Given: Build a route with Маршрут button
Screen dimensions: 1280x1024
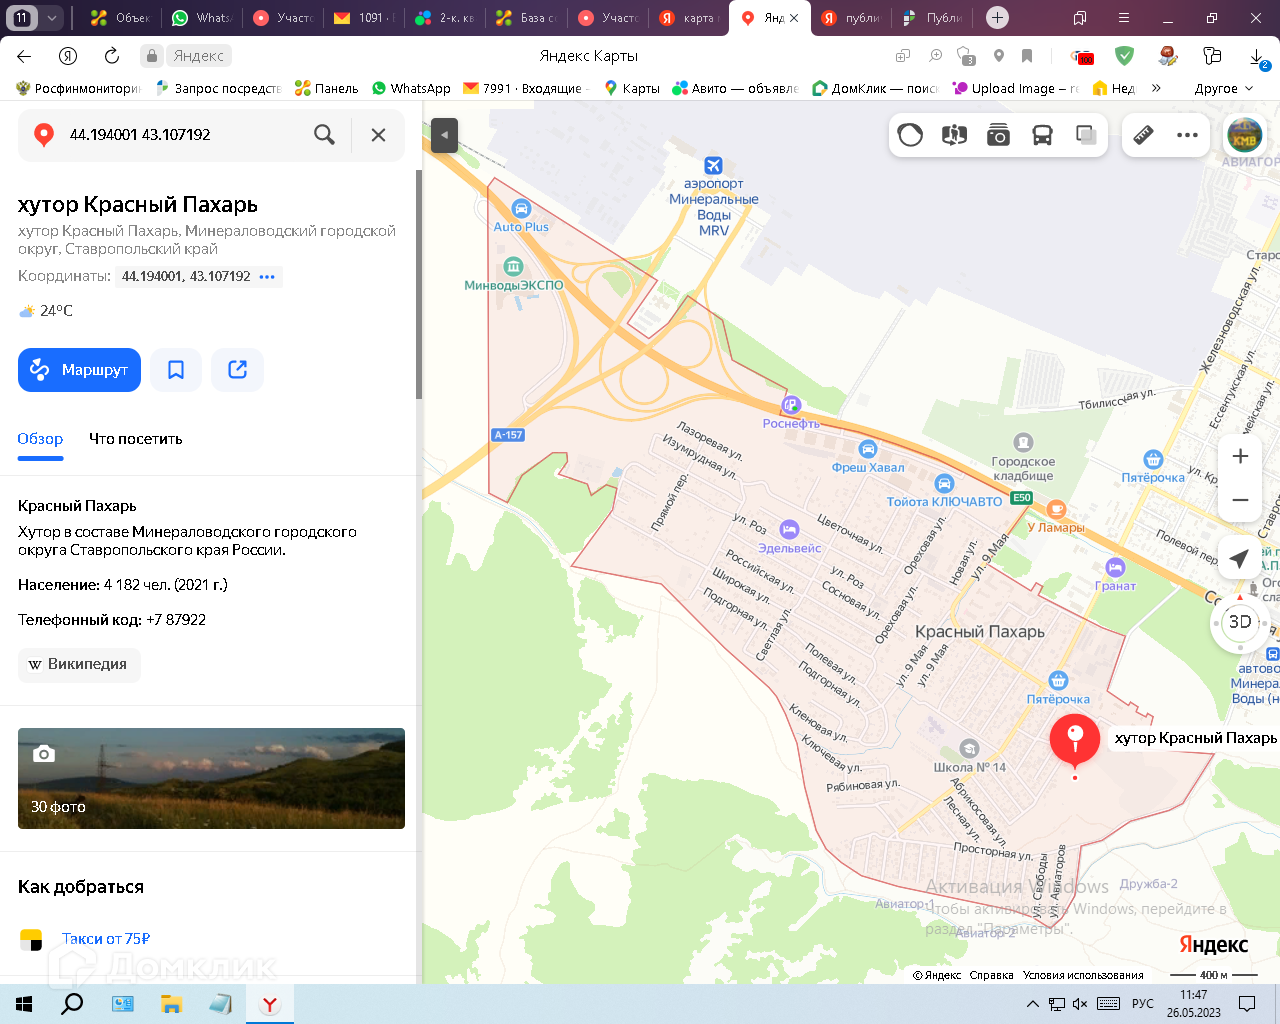Looking at the screenshot, I should click(x=79, y=370).
